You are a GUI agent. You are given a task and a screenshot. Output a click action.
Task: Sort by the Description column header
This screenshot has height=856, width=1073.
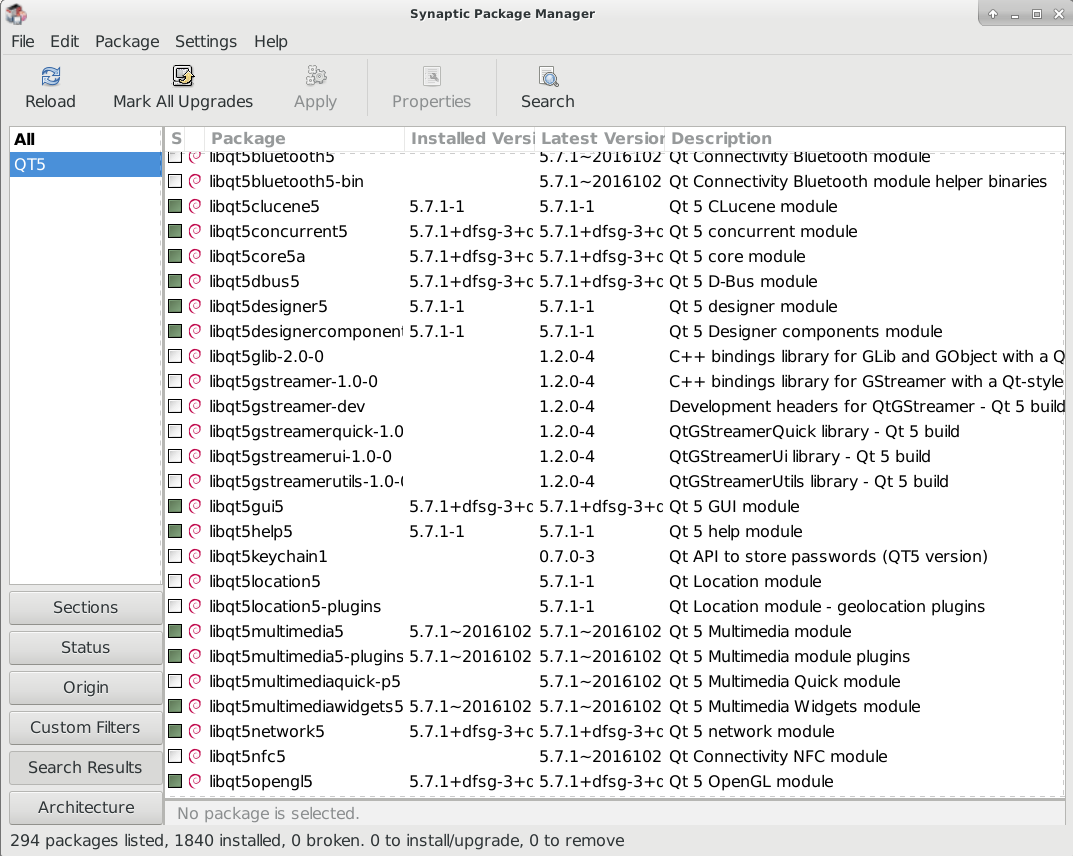(865, 139)
